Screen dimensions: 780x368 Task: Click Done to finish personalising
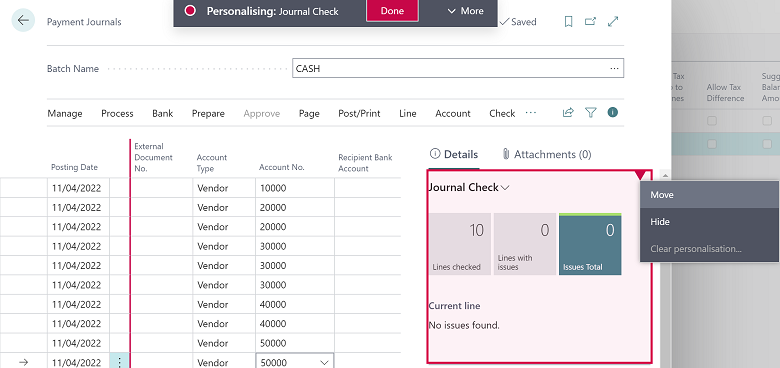(392, 11)
